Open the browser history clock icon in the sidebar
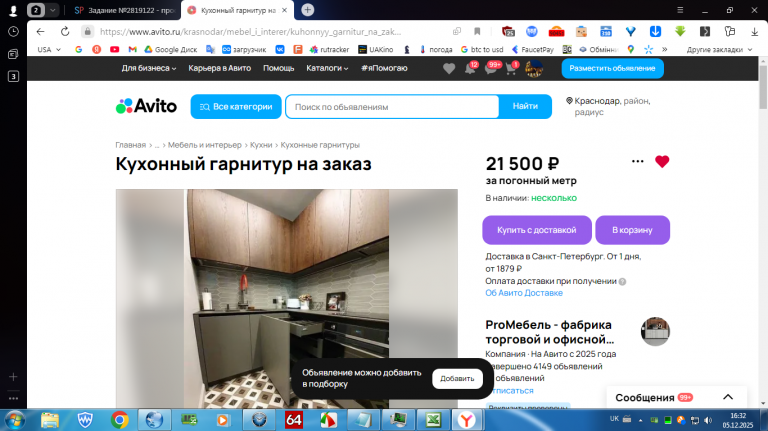768x431 pixels. coord(13,31)
